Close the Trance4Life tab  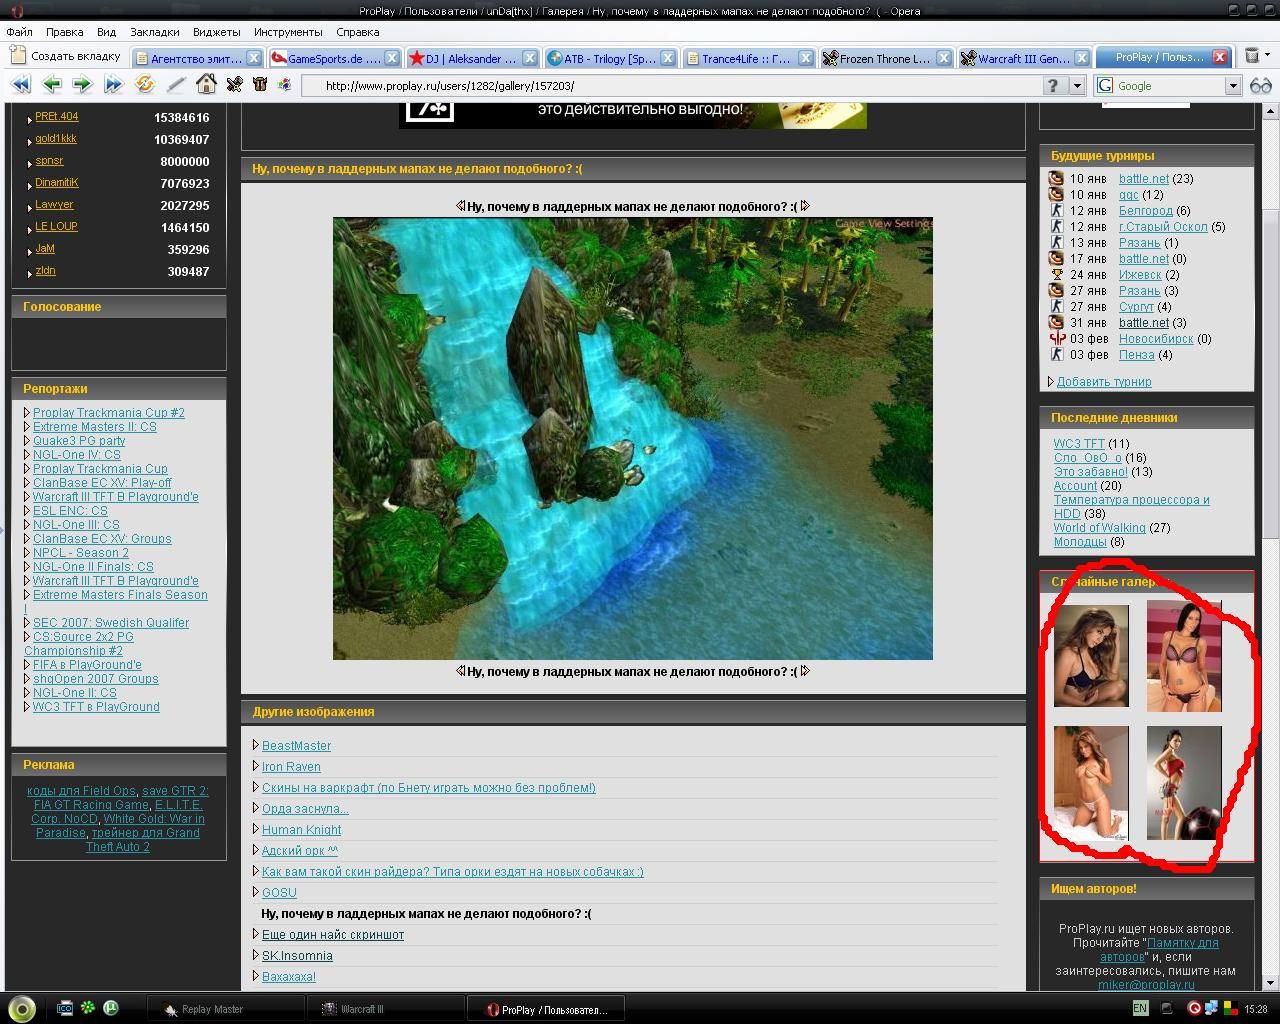pyautogui.click(x=806, y=58)
